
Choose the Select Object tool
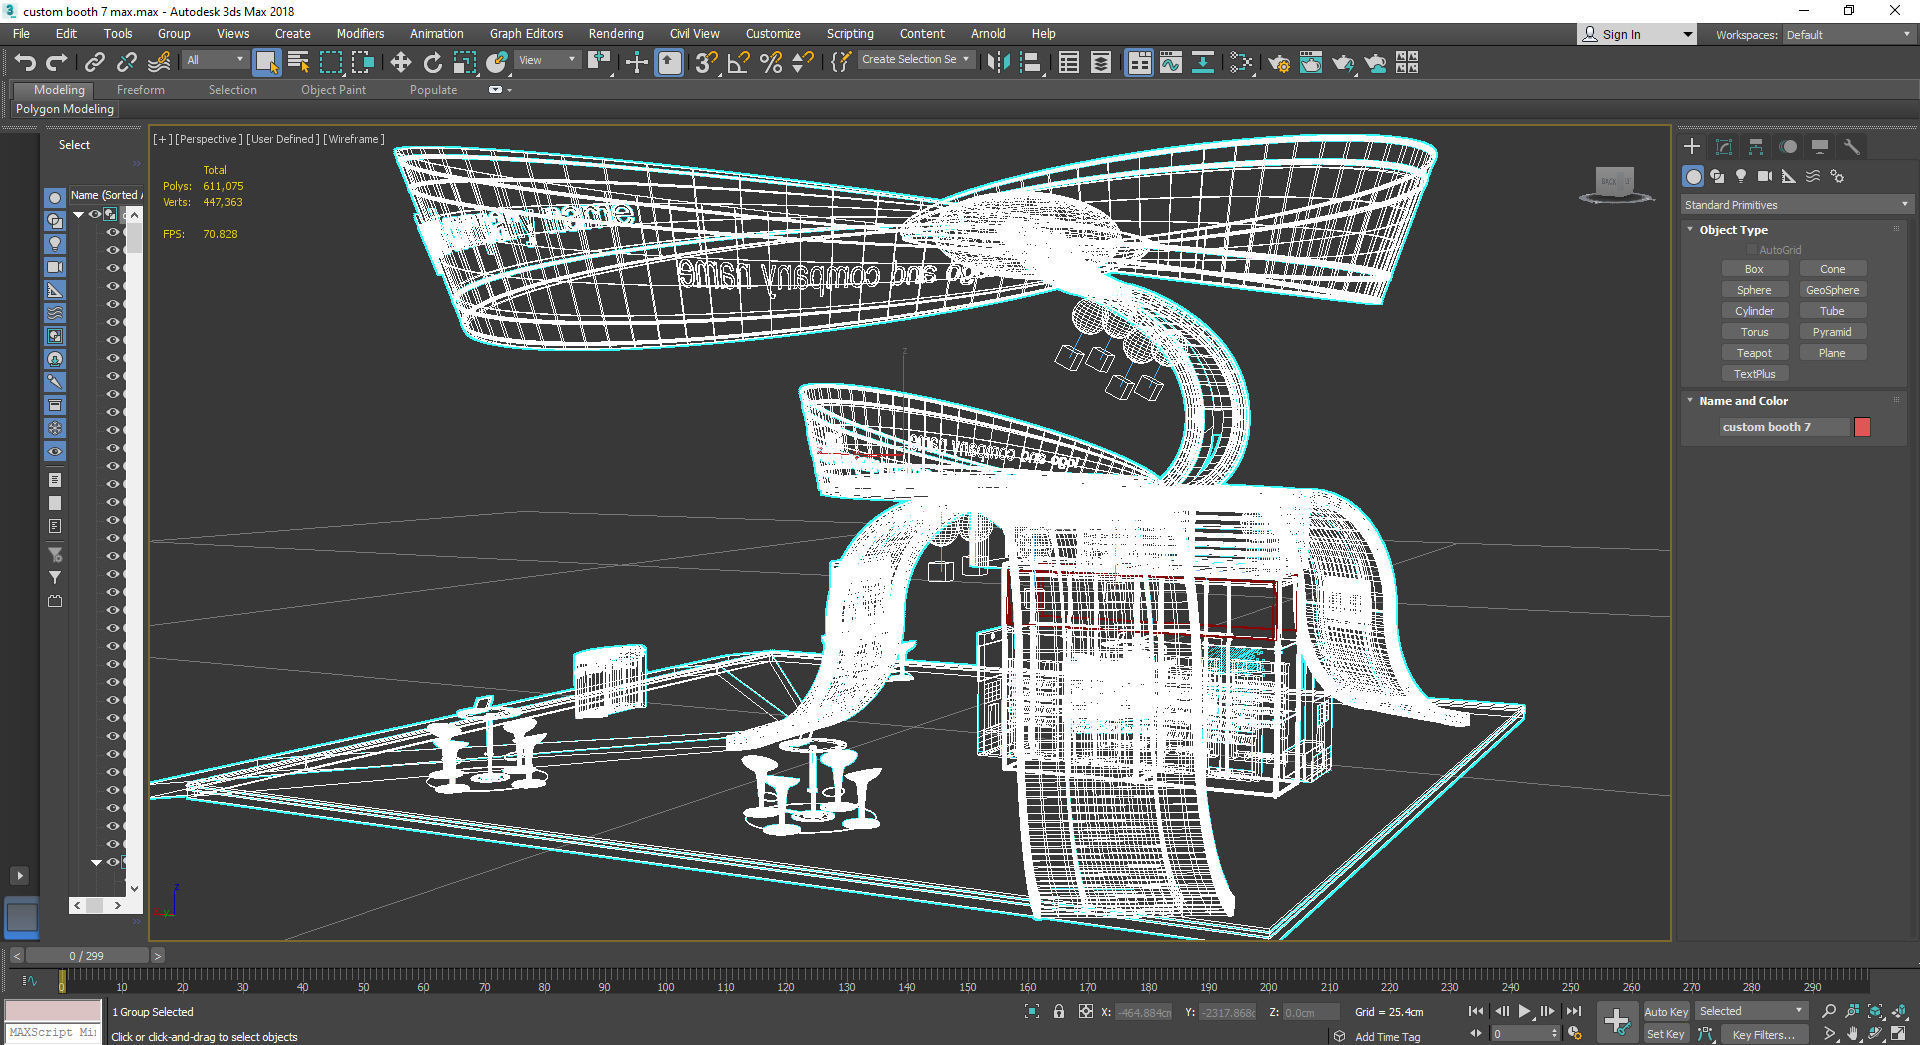tap(266, 63)
